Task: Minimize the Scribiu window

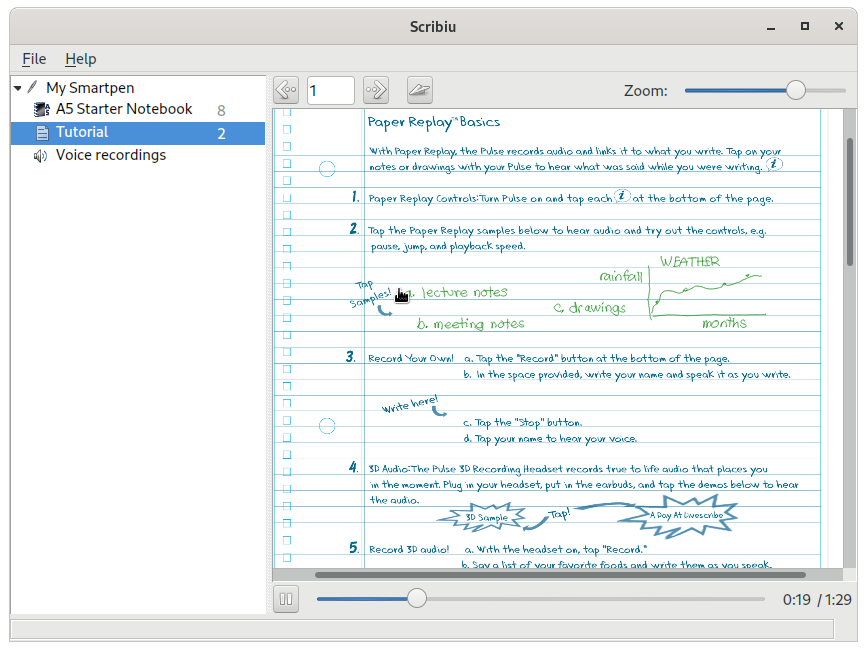Action: pos(771,27)
